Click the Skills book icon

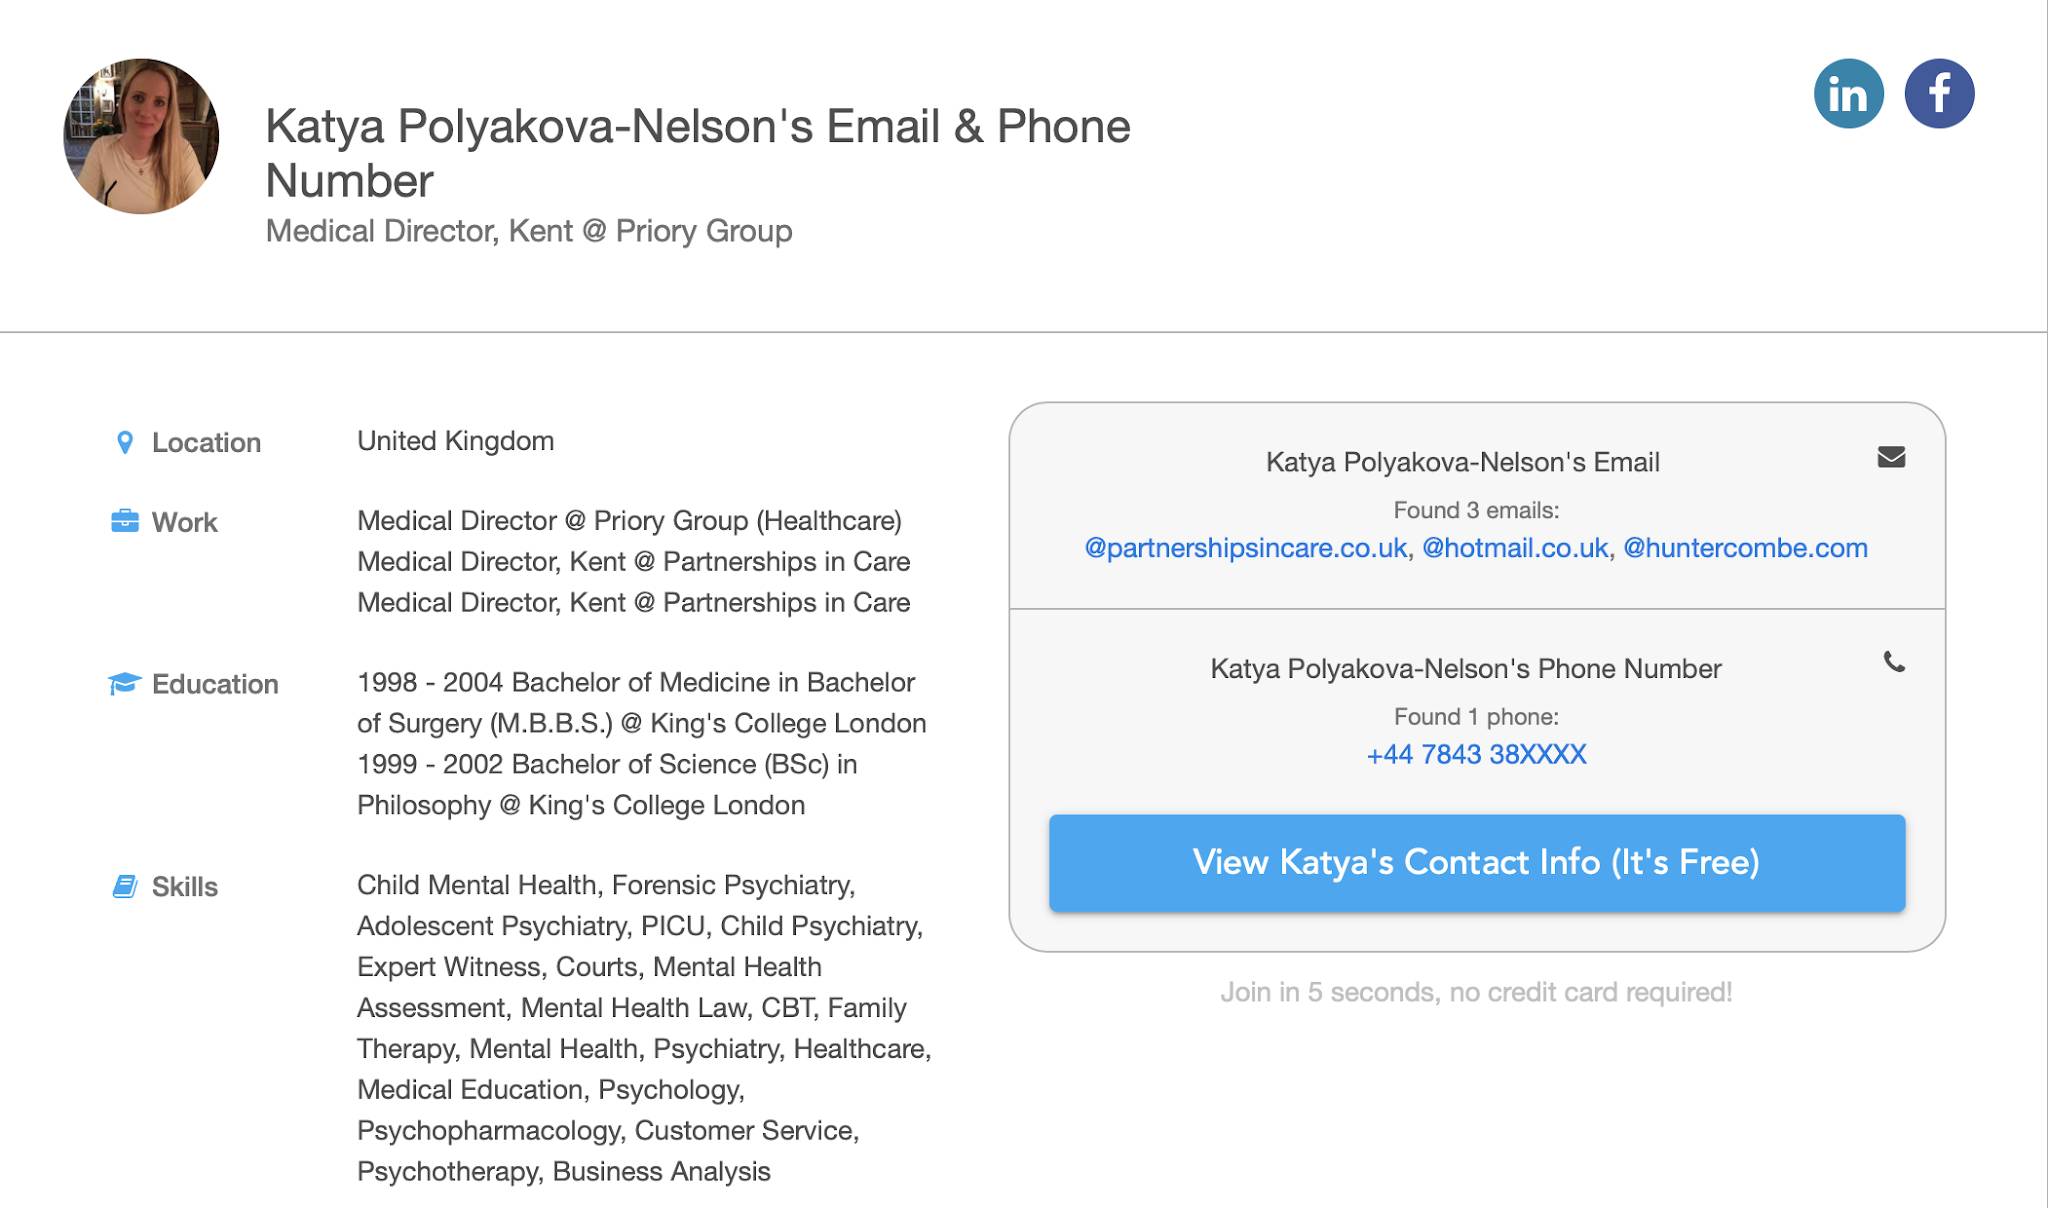(x=125, y=886)
